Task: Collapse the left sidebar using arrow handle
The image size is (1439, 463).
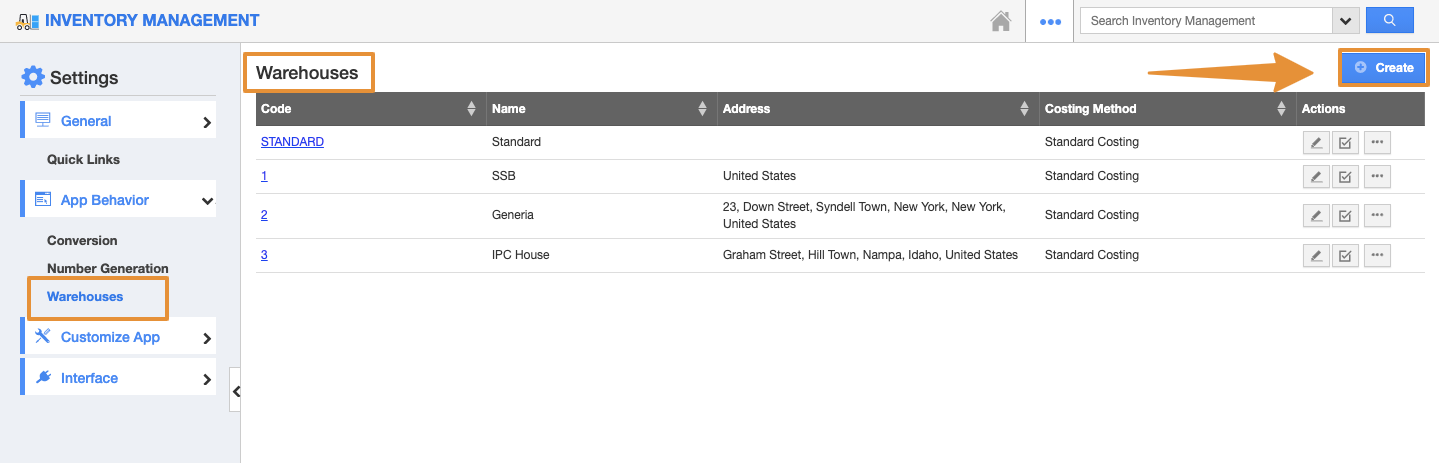Action: 236,392
